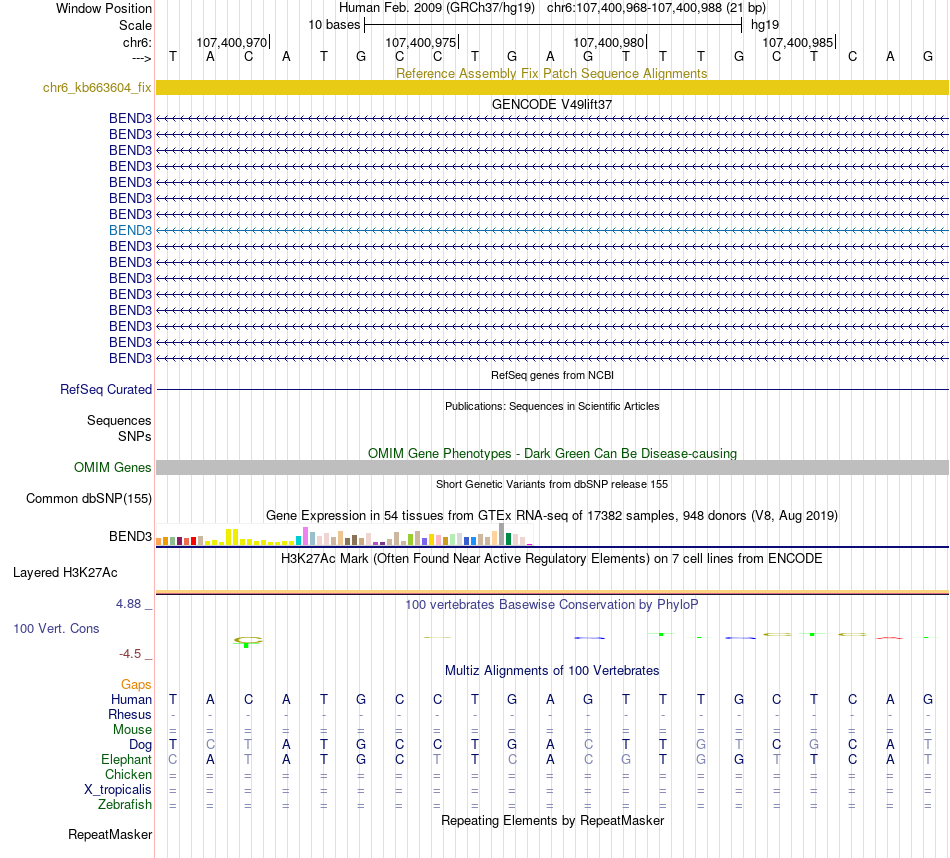Click the chr6:107,400,968-107,400,988 (21 bp) position text
Screen dimensions: 950x858
pos(656,8)
